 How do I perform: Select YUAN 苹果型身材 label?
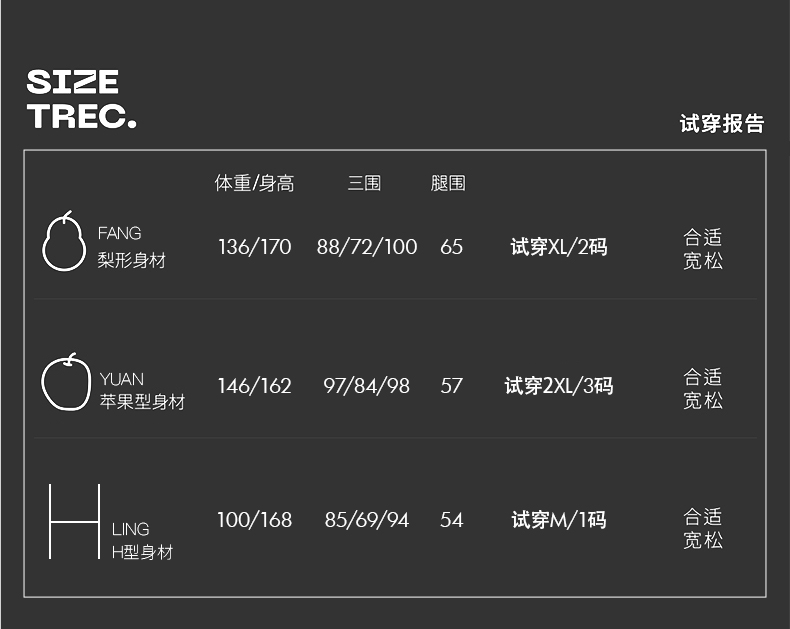click(x=141, y=390)
